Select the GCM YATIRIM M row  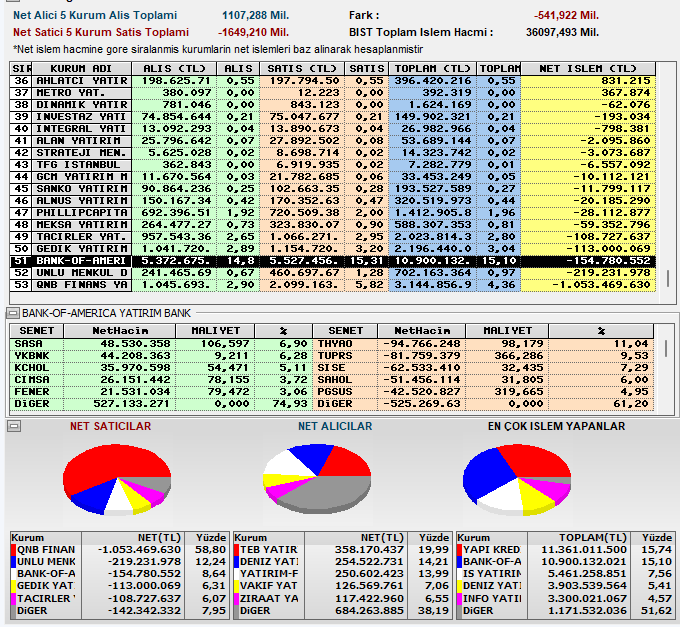pyautogui.click(x=333, y=177)
